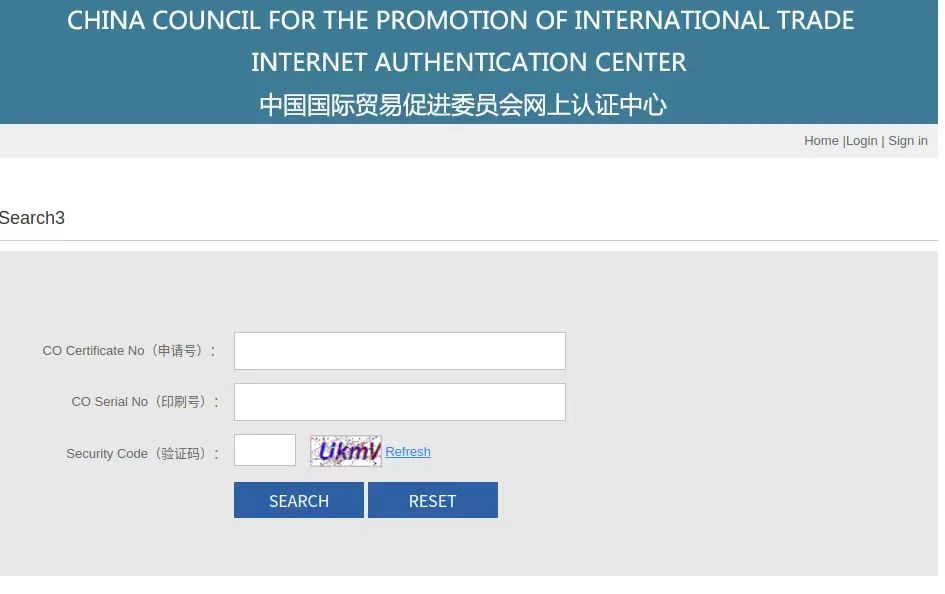
Task: Click blank area below the SEARCH button
Action: click(x=298, y=548)
